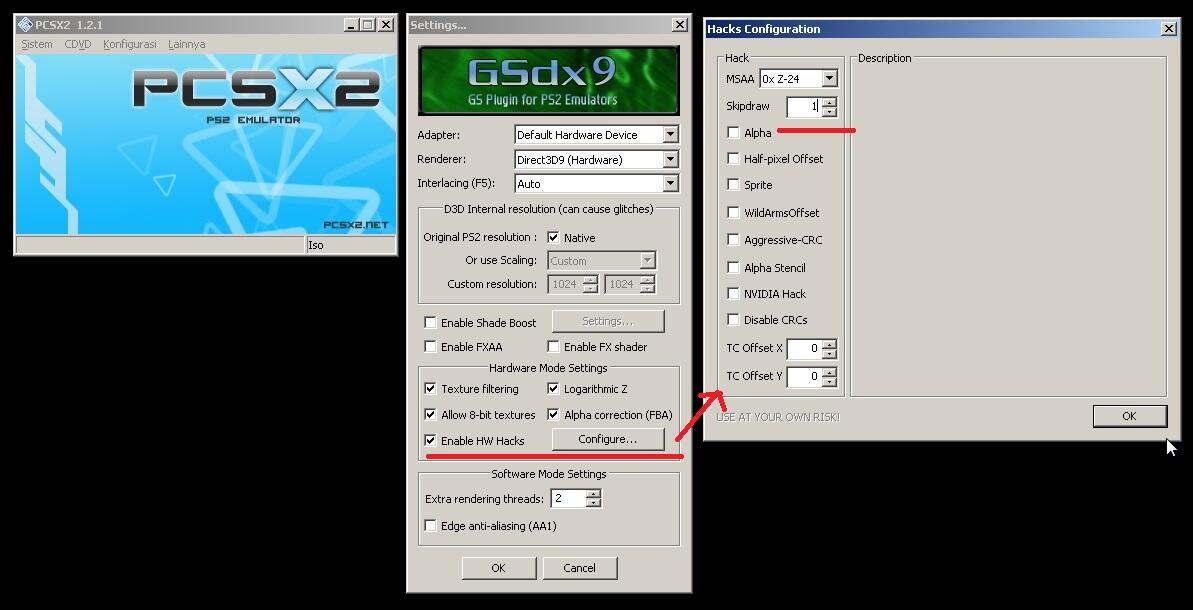Screen dimensions: 1193x610
Task: Expand the MSAA dropdown
Action: (829, 78)
